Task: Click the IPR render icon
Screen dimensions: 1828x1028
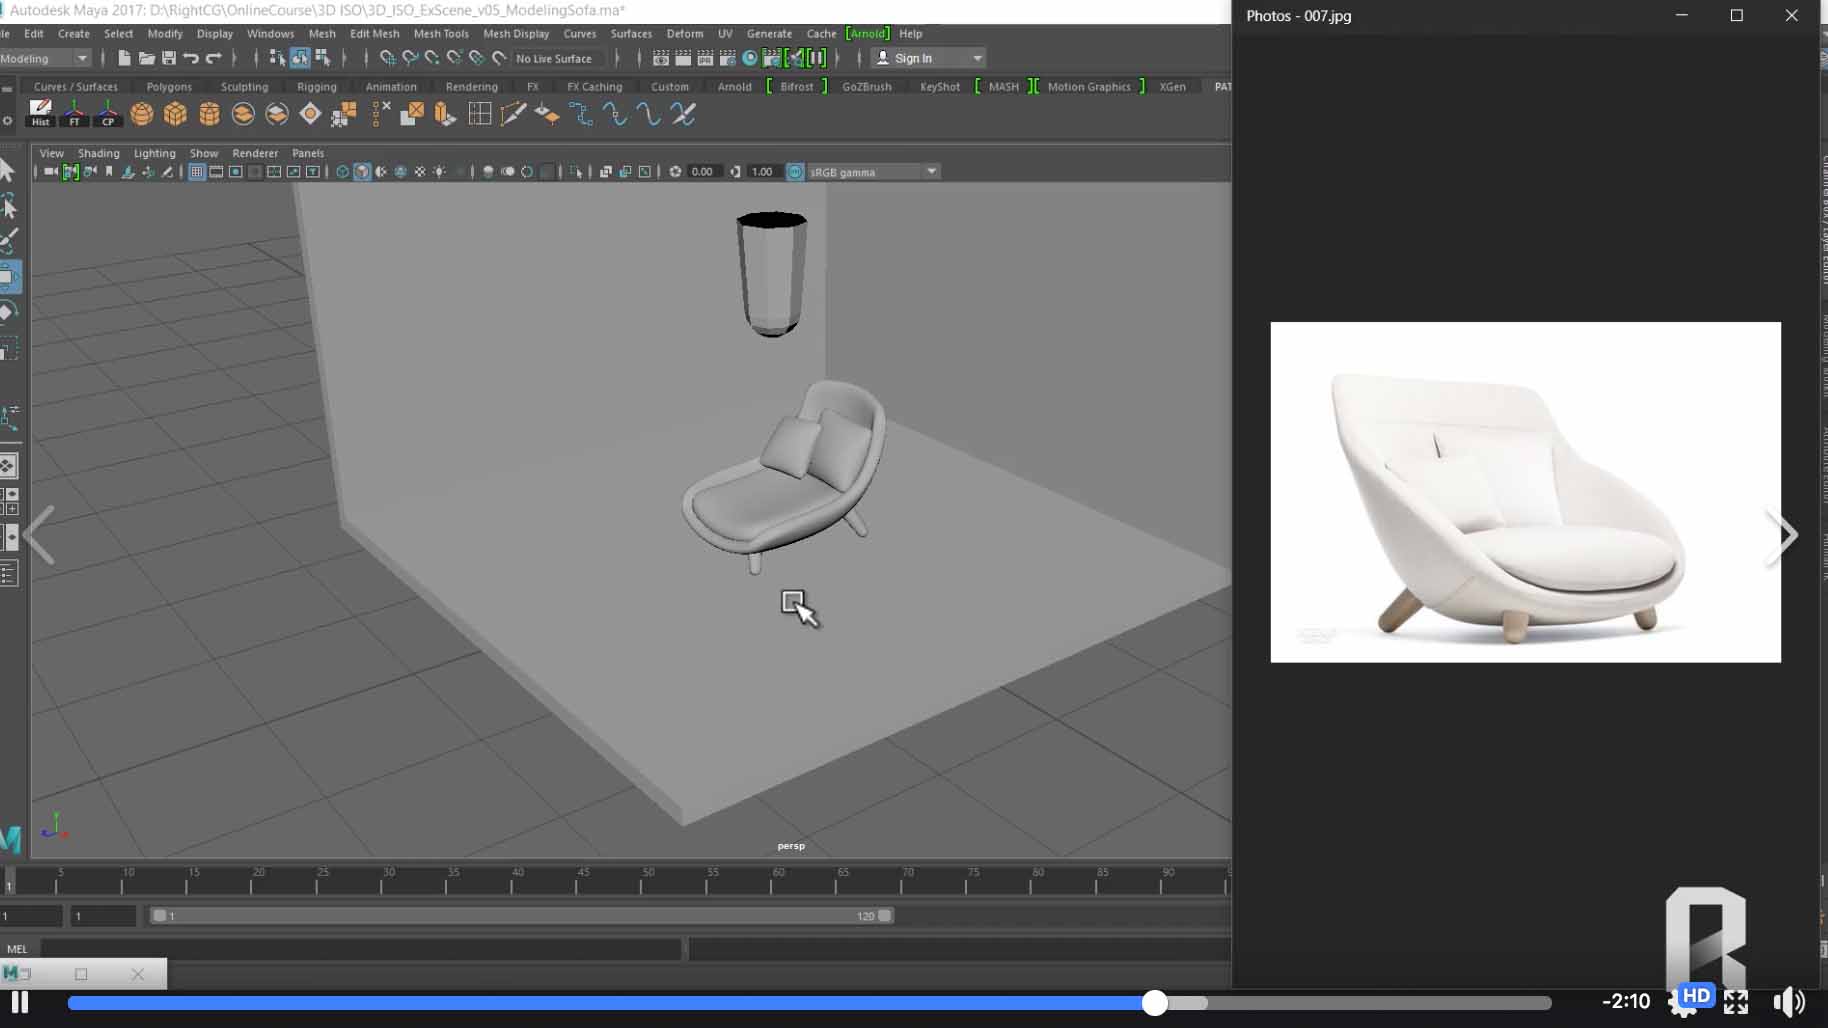Action: point(705,58)
